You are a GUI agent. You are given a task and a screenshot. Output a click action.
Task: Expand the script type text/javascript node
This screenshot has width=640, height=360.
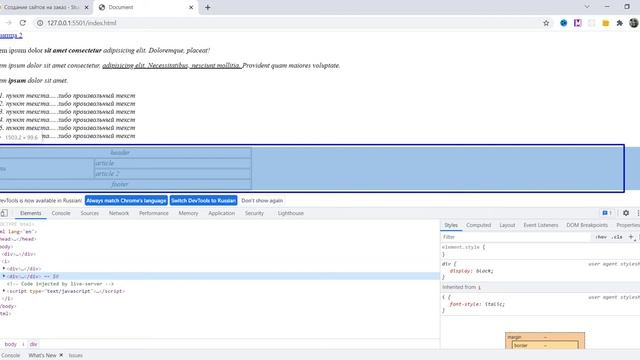pos(4,291)
